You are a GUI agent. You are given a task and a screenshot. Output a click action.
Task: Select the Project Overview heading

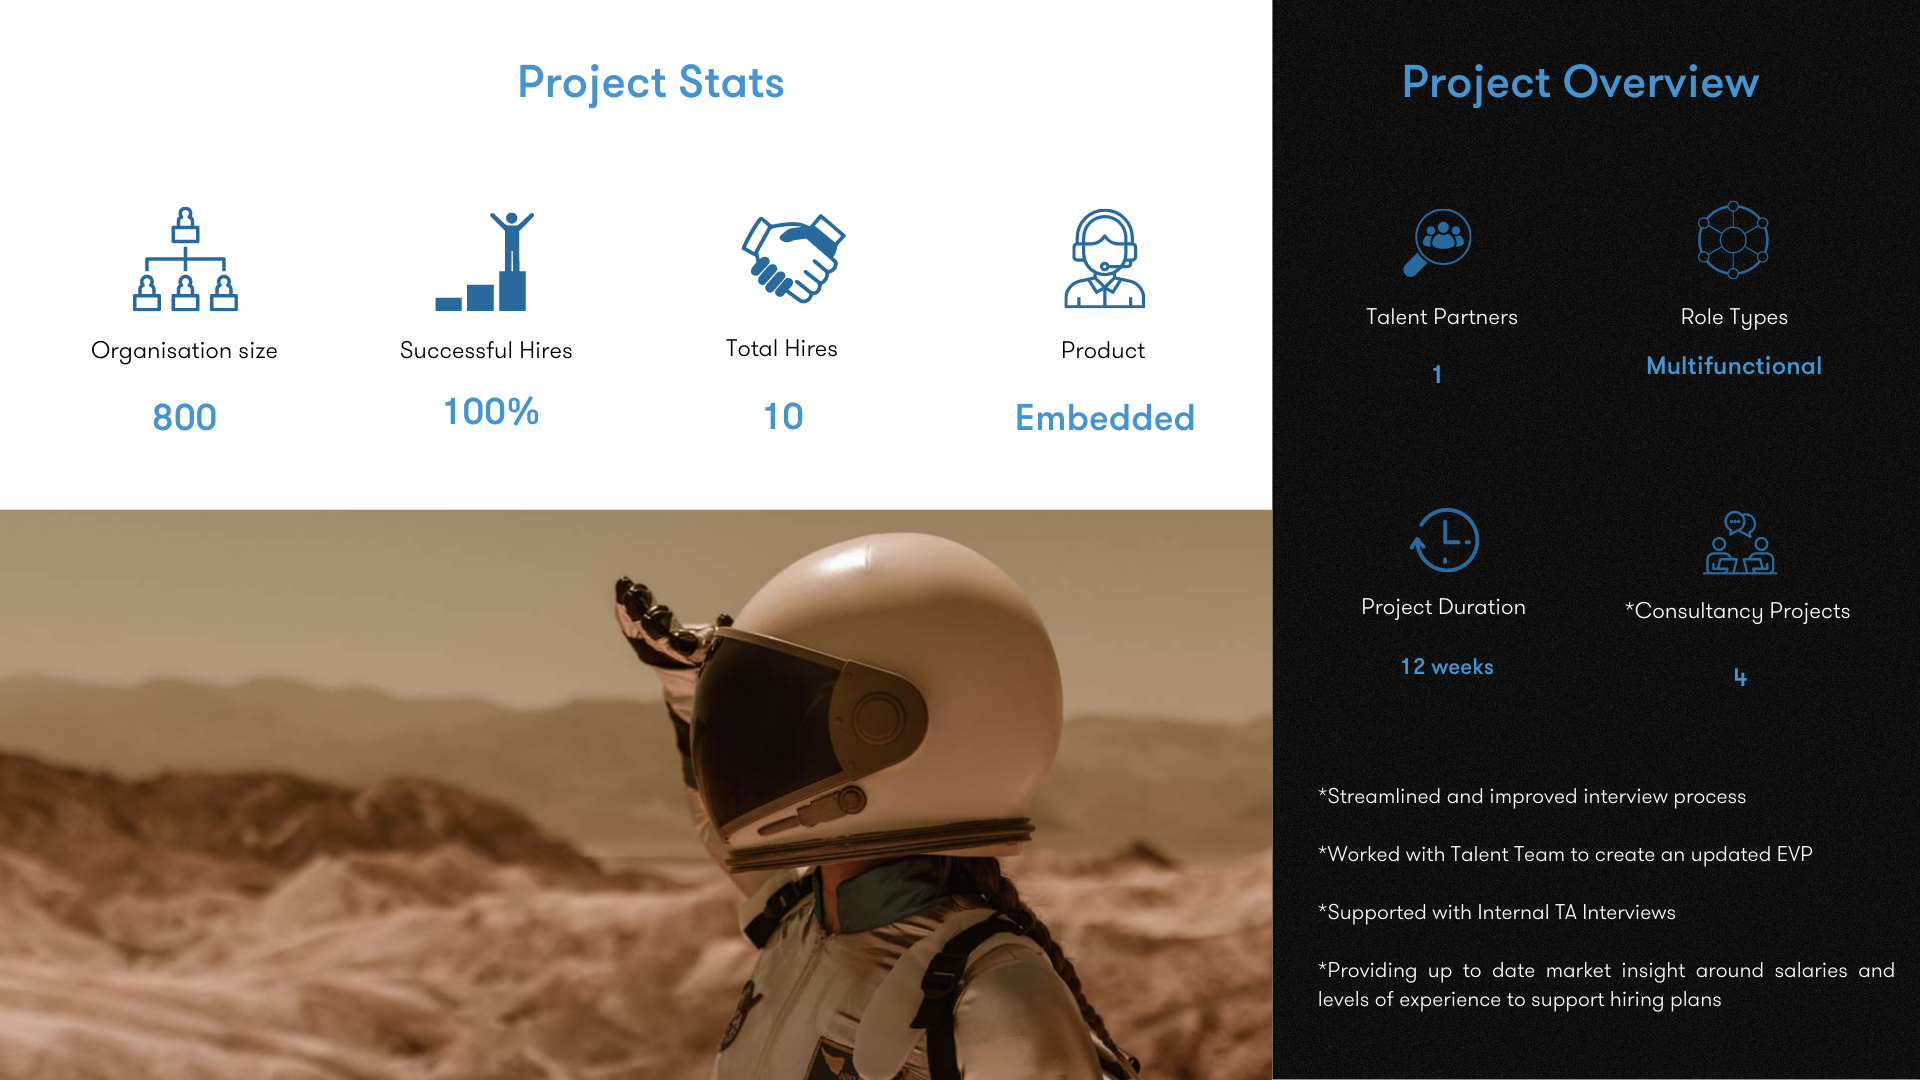pos(1580,83)
